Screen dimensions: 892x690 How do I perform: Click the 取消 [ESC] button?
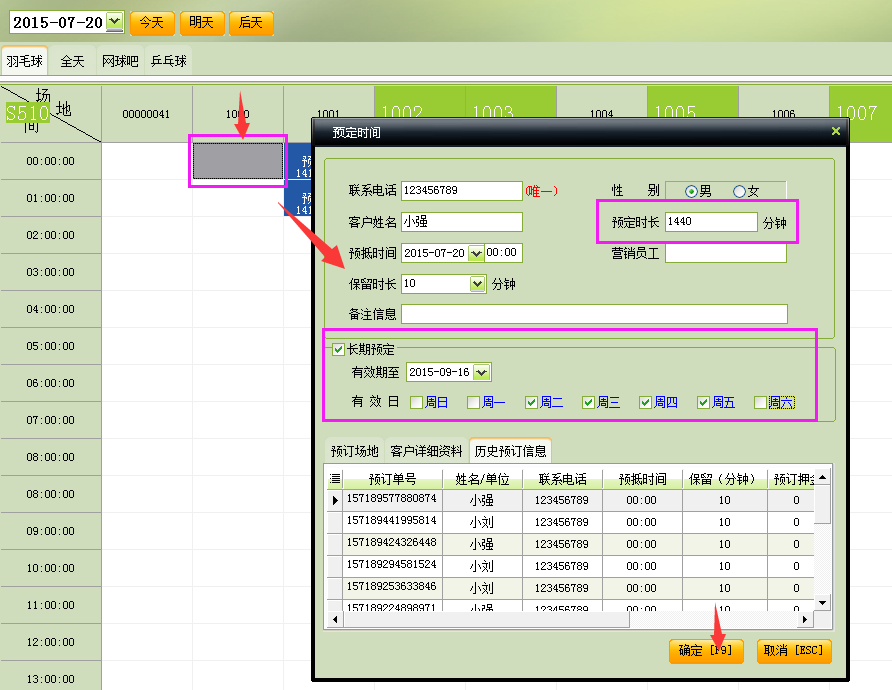tap(794, 651)
